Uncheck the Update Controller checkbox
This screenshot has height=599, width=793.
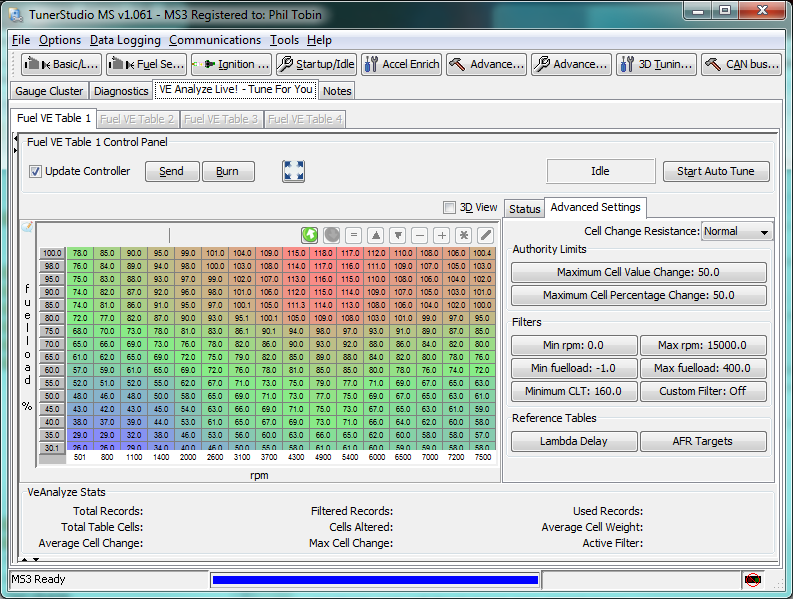point(36,171)
